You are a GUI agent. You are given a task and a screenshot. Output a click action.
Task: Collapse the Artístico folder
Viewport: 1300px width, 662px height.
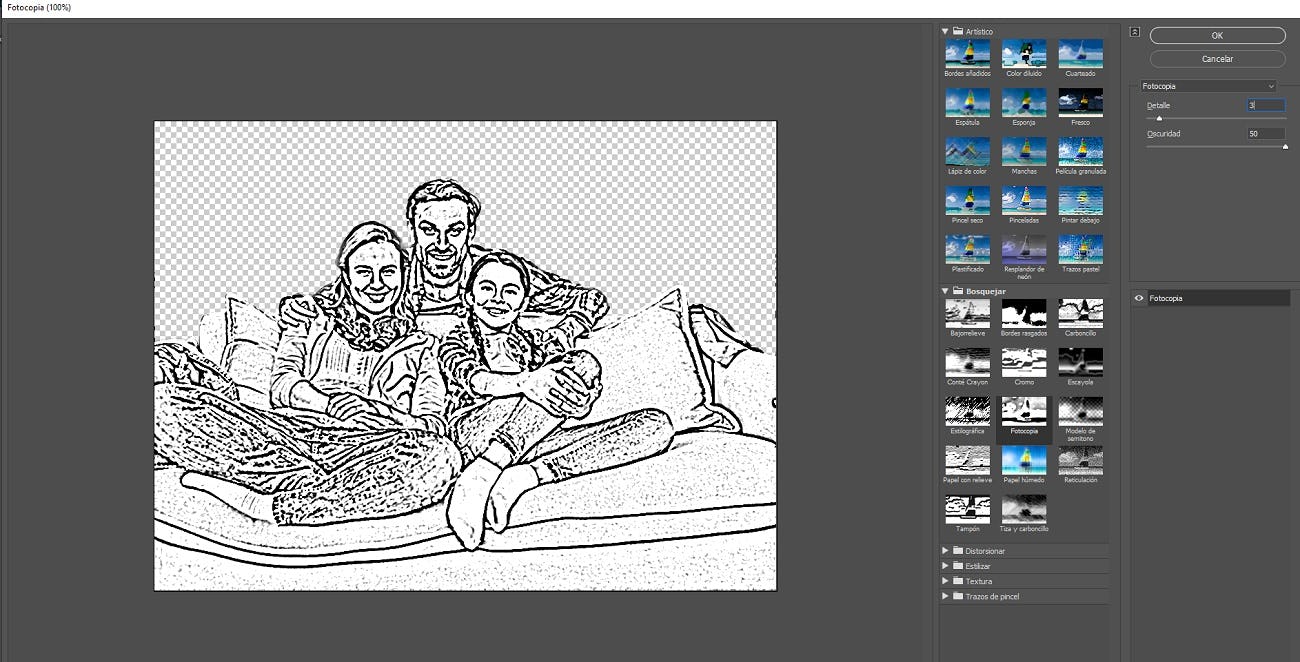pos(945,31)
